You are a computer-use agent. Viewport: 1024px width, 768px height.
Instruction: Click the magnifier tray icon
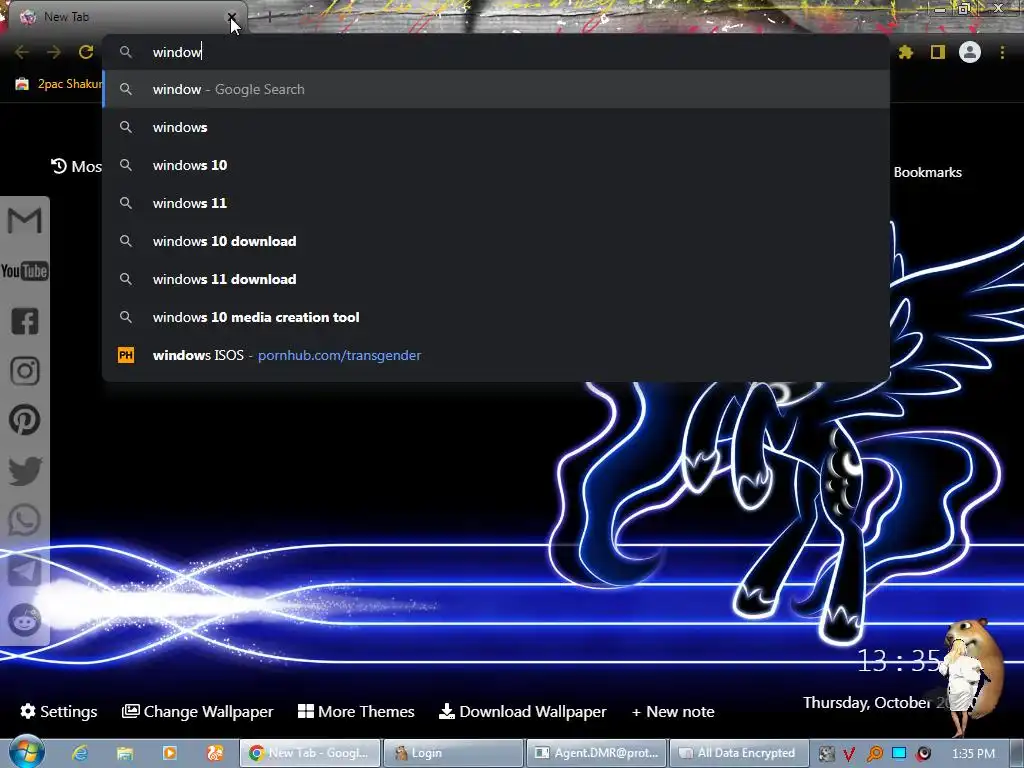pyautogui.click(x=874, y=754)
